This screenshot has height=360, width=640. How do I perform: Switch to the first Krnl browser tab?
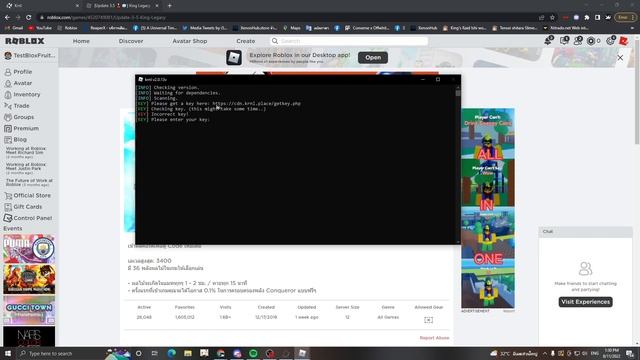[41, 6]
